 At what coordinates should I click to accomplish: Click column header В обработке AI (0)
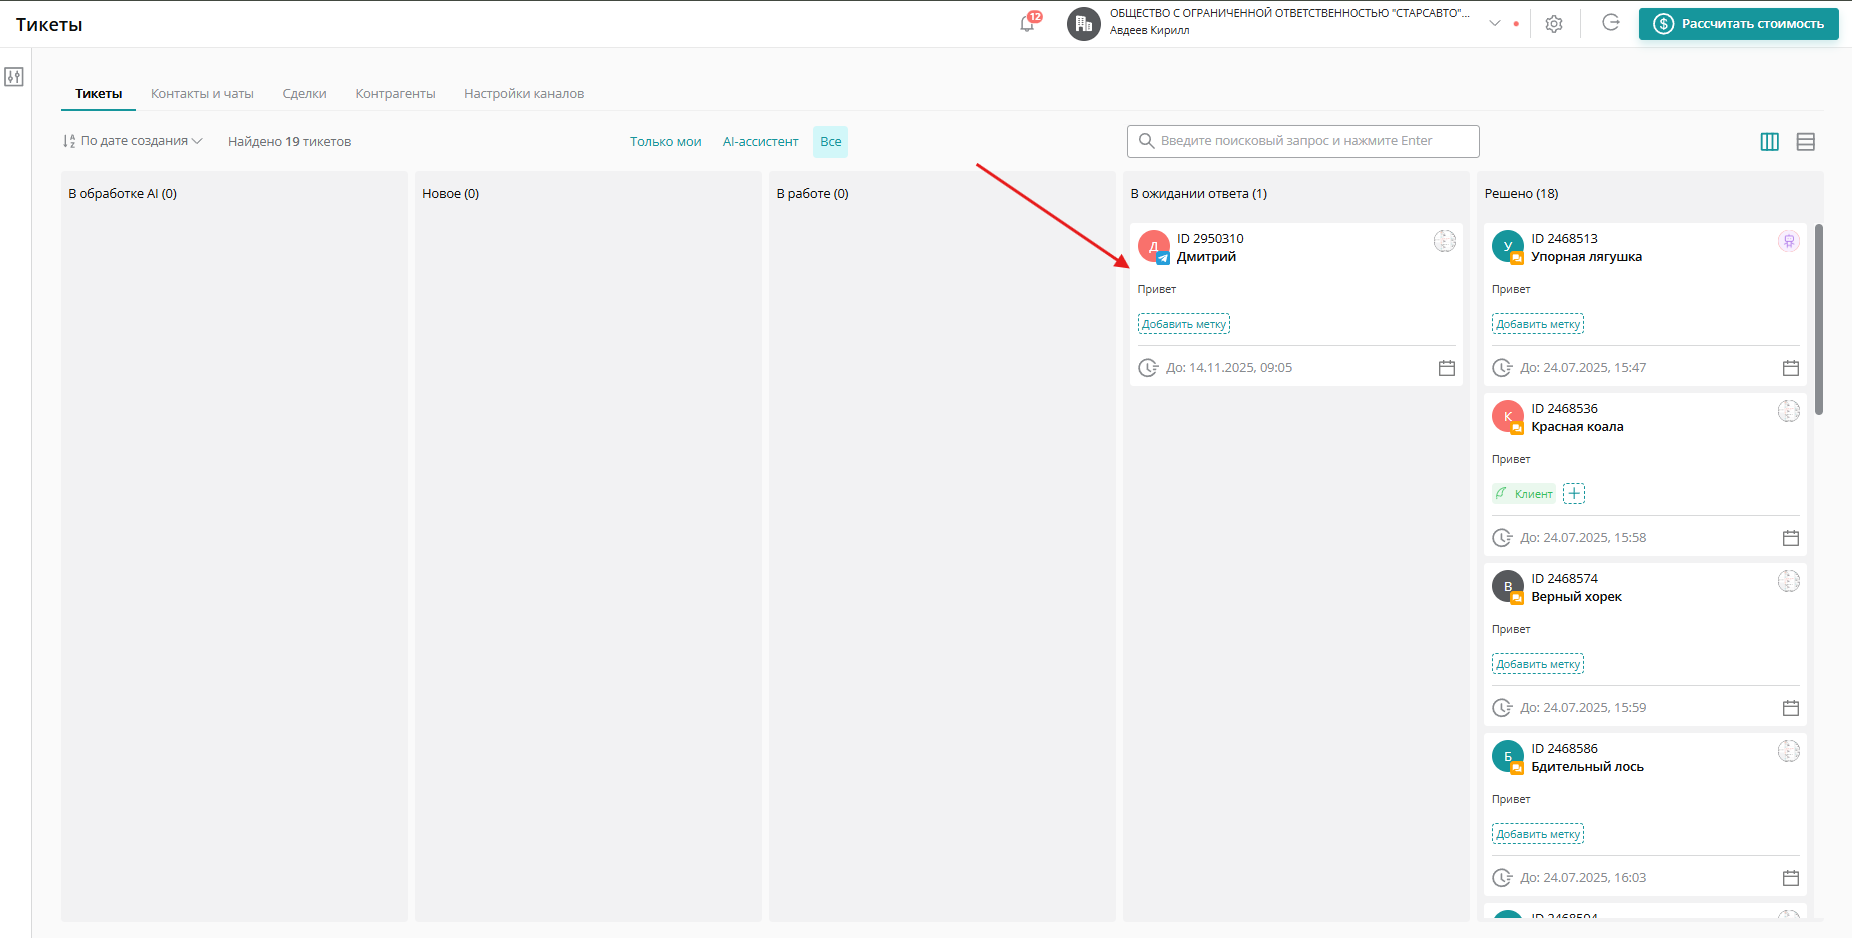click(x=122, y=194)
